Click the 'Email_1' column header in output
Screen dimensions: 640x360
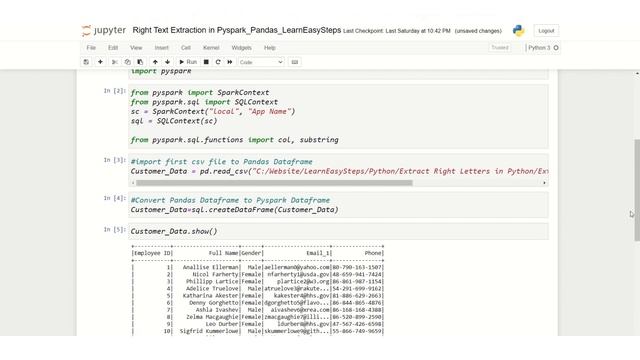(318, 253)
